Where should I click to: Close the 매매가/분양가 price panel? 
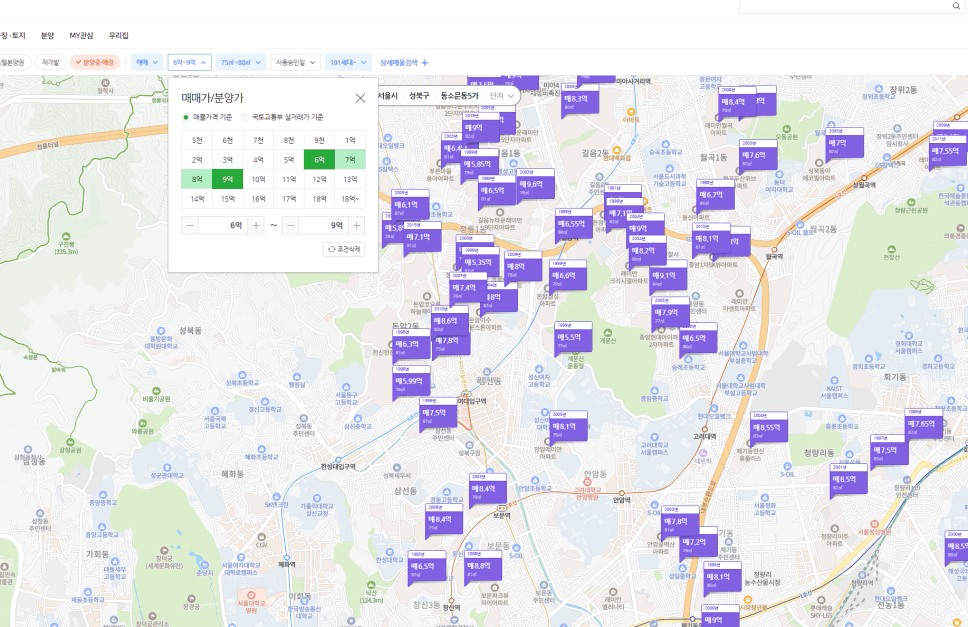coord(360,98)
